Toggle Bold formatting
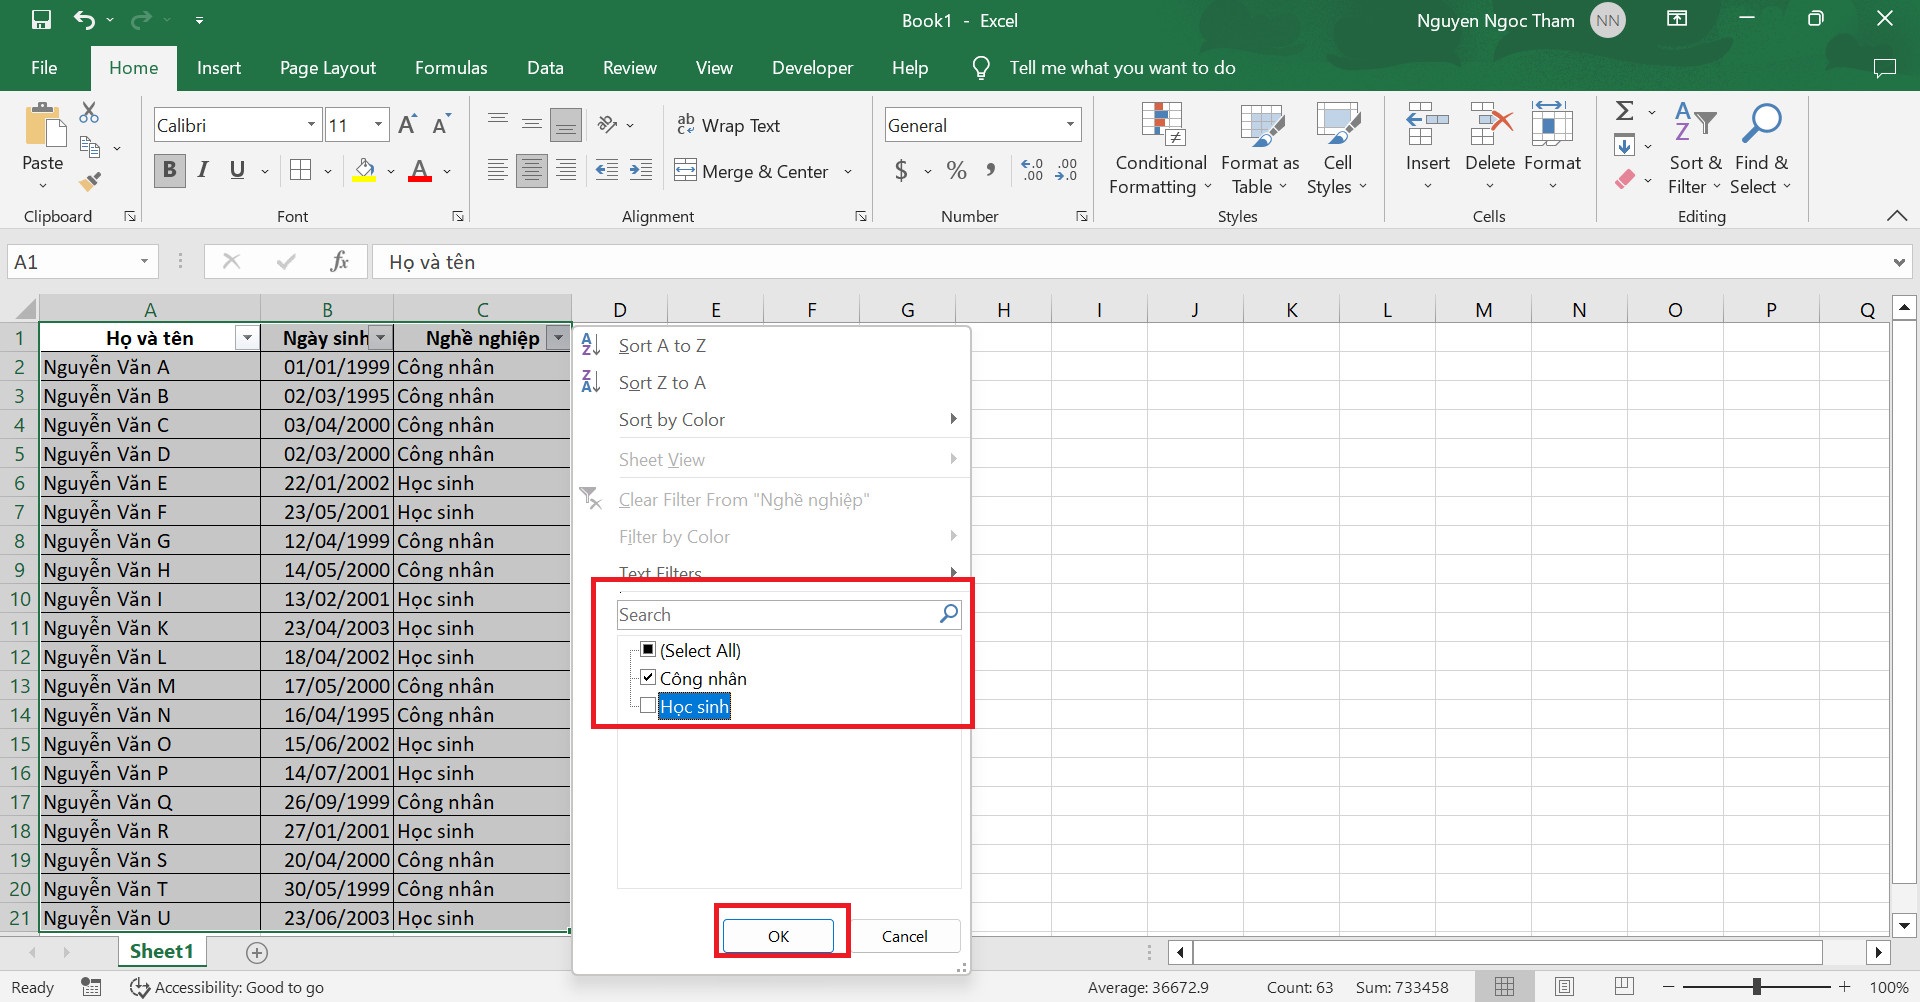 169,170
